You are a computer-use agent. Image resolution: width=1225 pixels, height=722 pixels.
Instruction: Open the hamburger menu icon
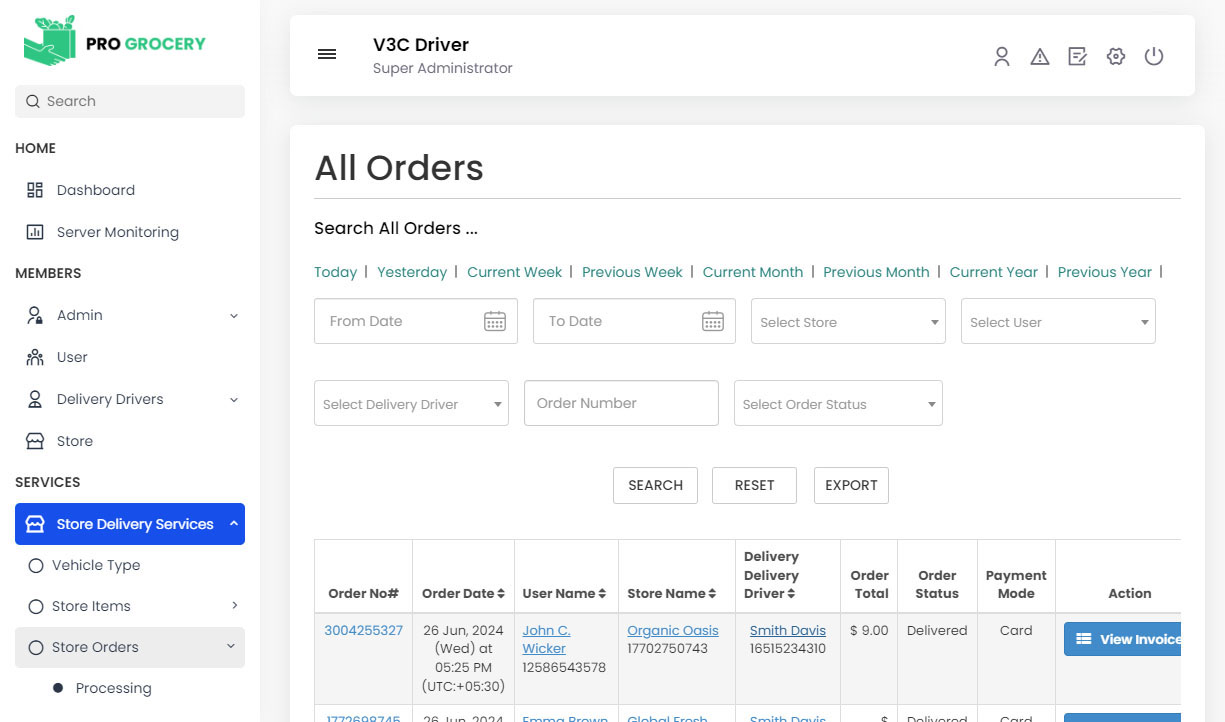coord(327,54)
